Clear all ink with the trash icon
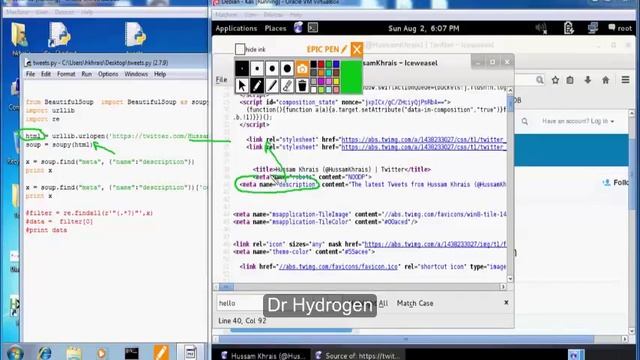Image resolution: width=640 pixels, height=360 pixels. tap(302, 86)
